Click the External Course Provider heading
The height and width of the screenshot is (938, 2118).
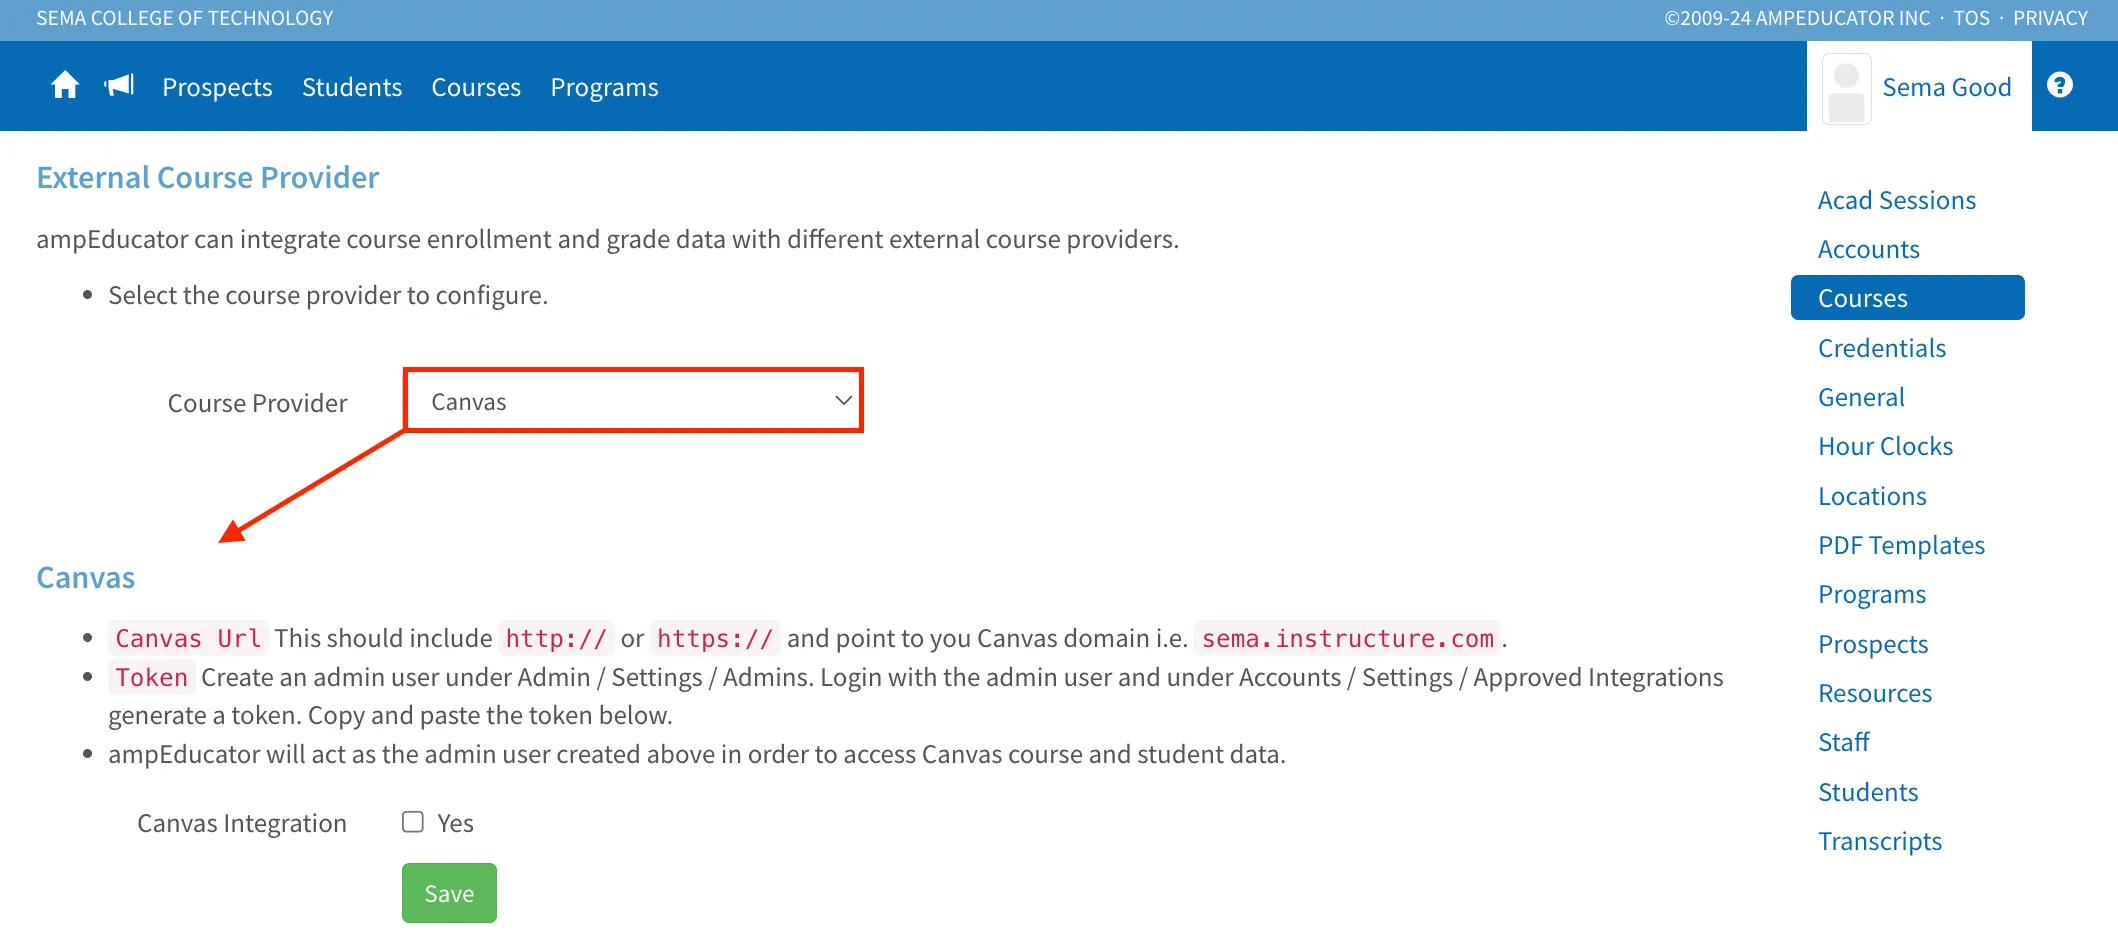pyautogui.click(x=208, y=177)
